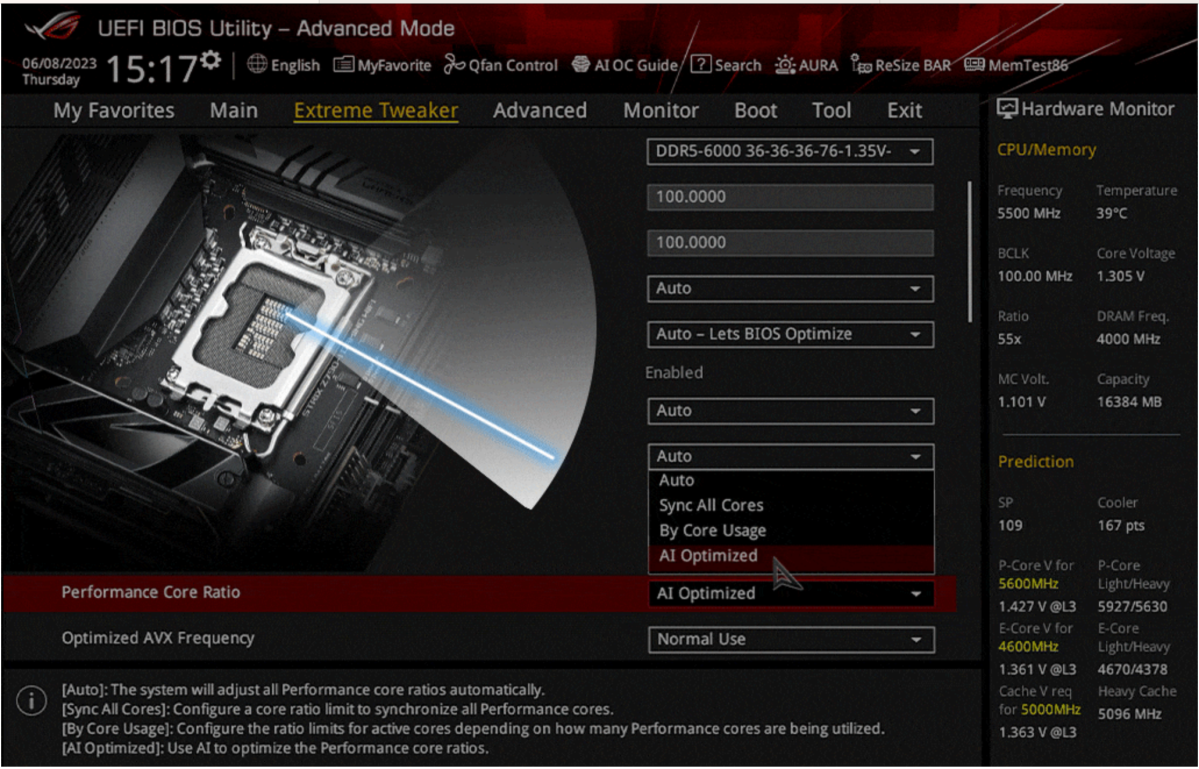
Task: Click the 06/08/2023 Thursday date
Action: [59, 71]
